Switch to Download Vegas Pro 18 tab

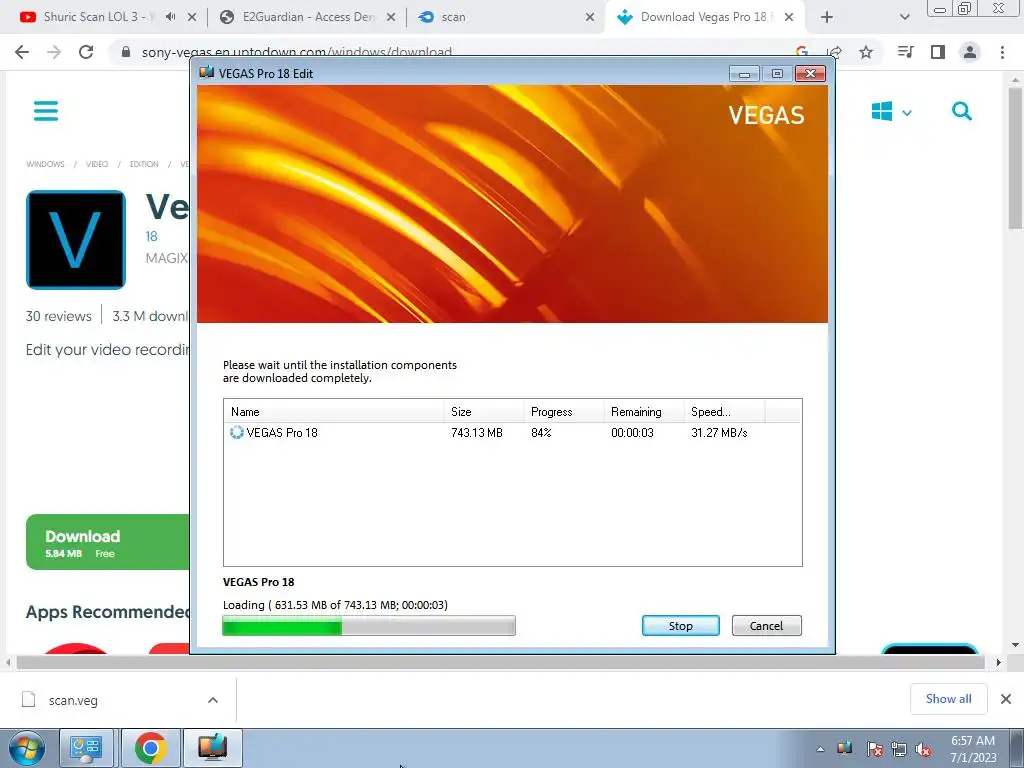tap(704, 17)
